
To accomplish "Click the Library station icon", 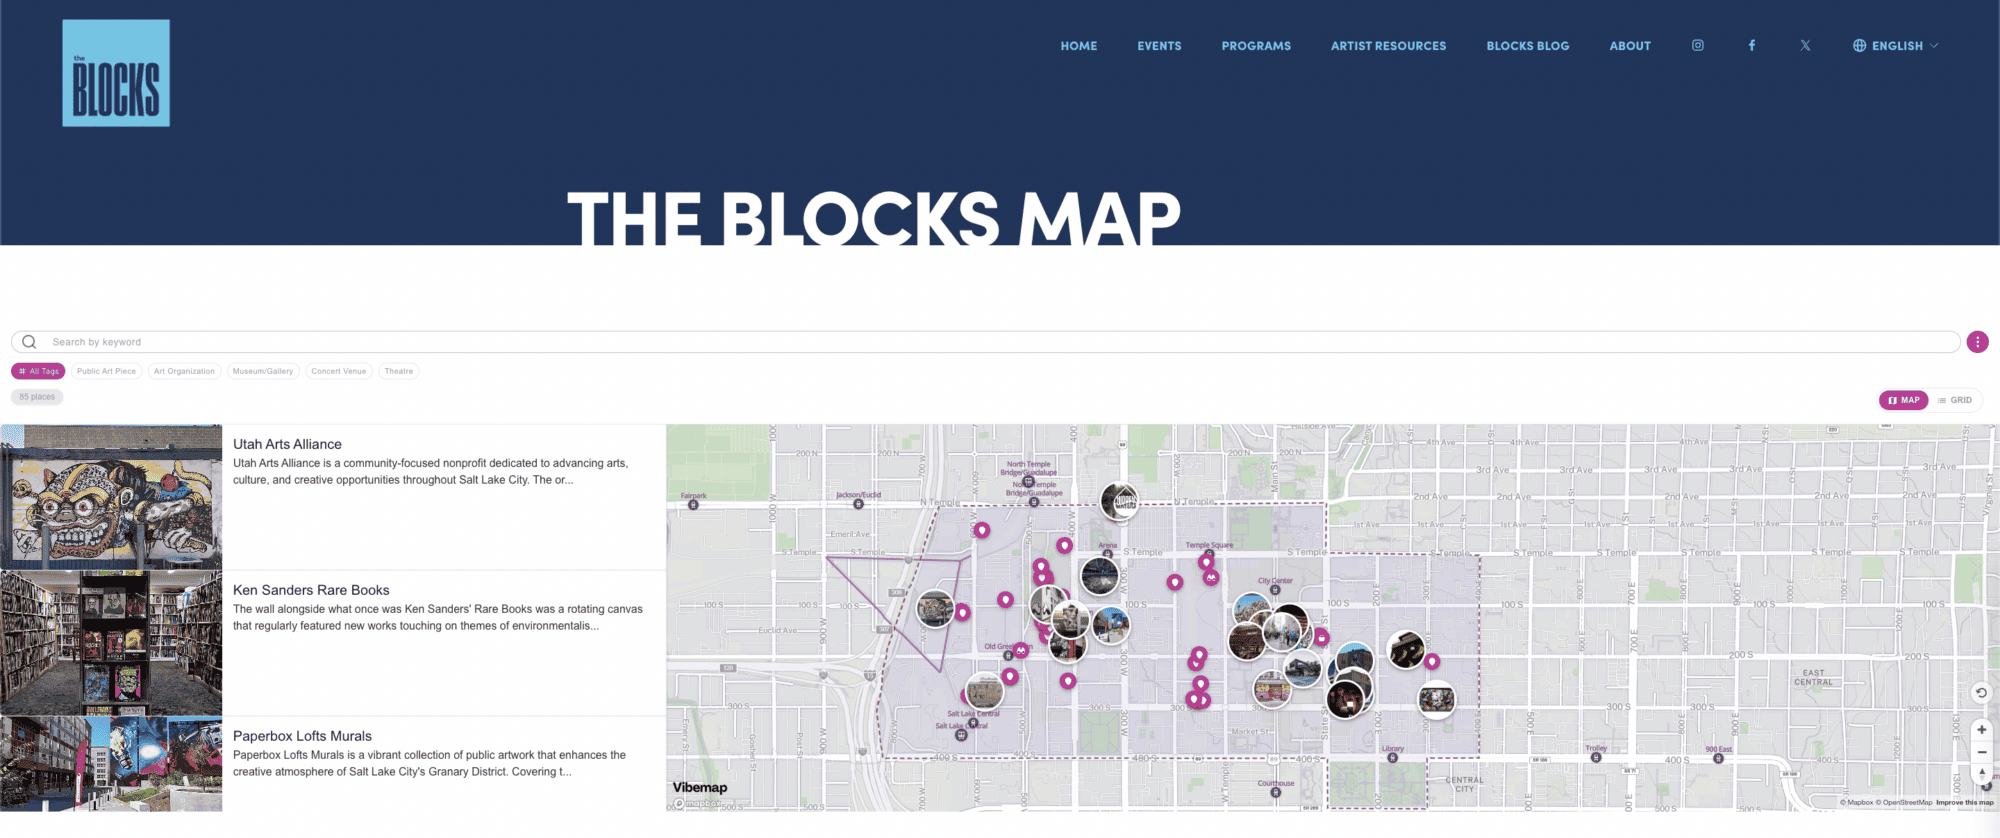I will (1392, 758).
